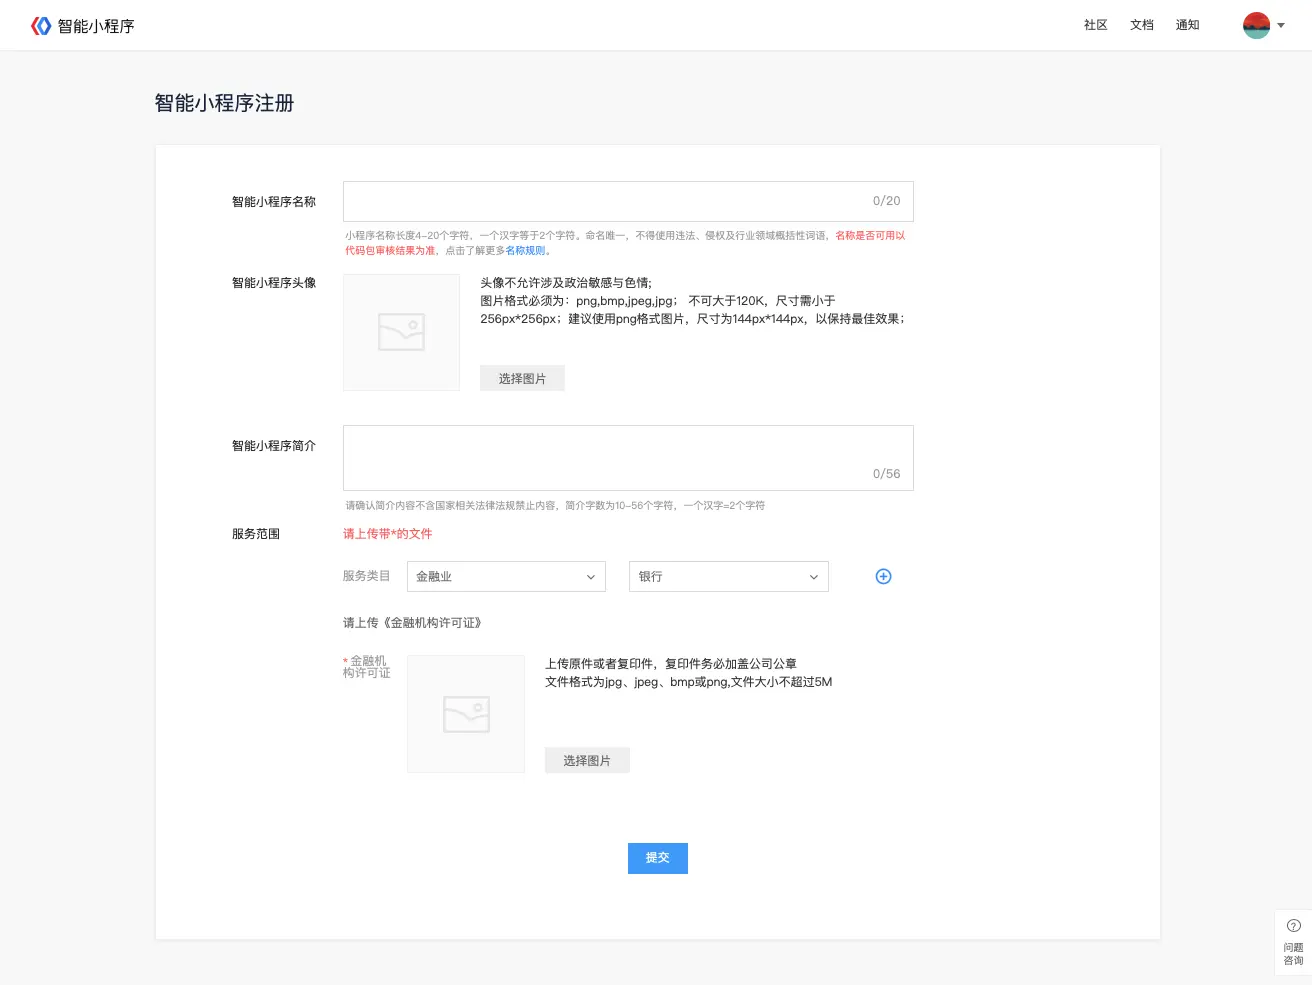Image resolution: width=1312 pixels, height=985 pixels.
Task: Go to 社区 in top navigation
Action: 1095,25
